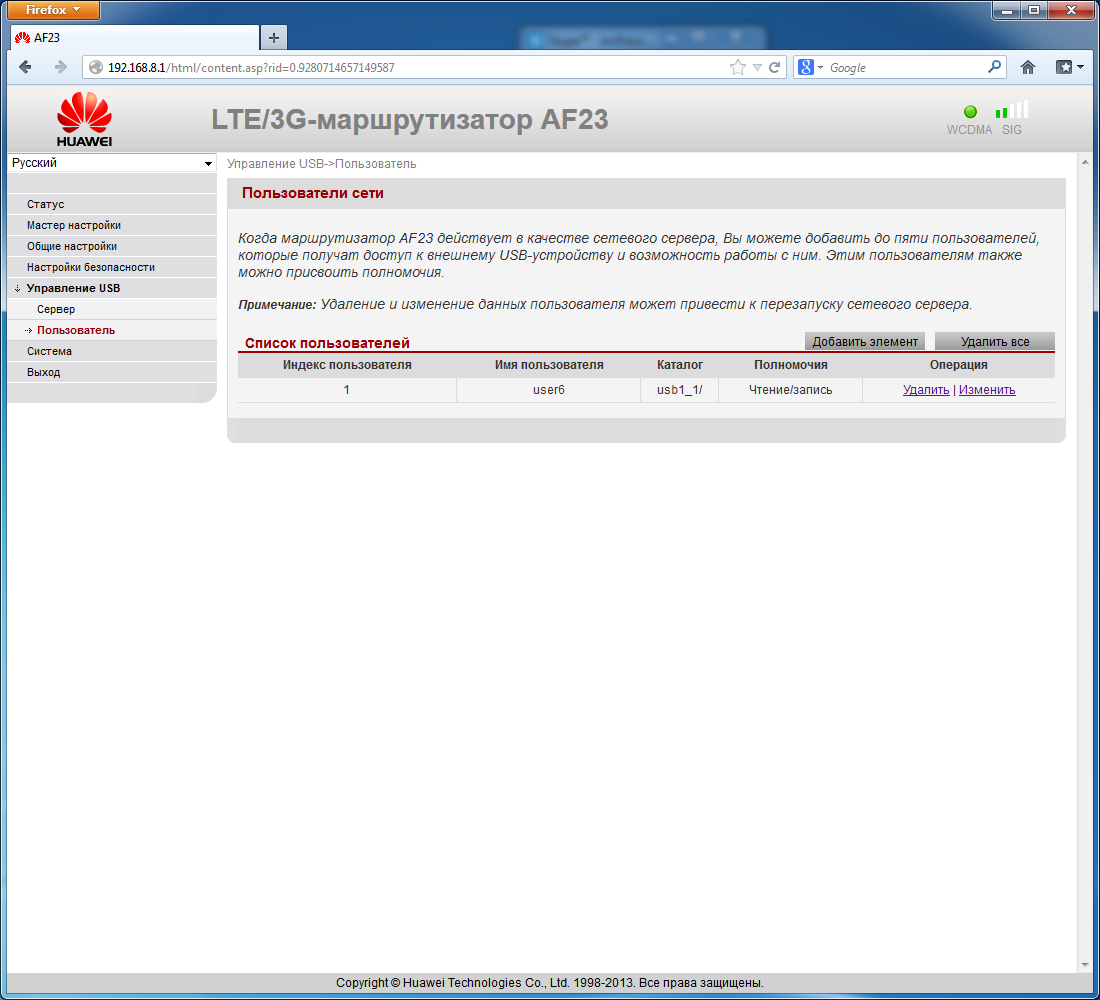Reload the page with the refresh icon
The image size is (1100, 1000).
tap(774, 67)
